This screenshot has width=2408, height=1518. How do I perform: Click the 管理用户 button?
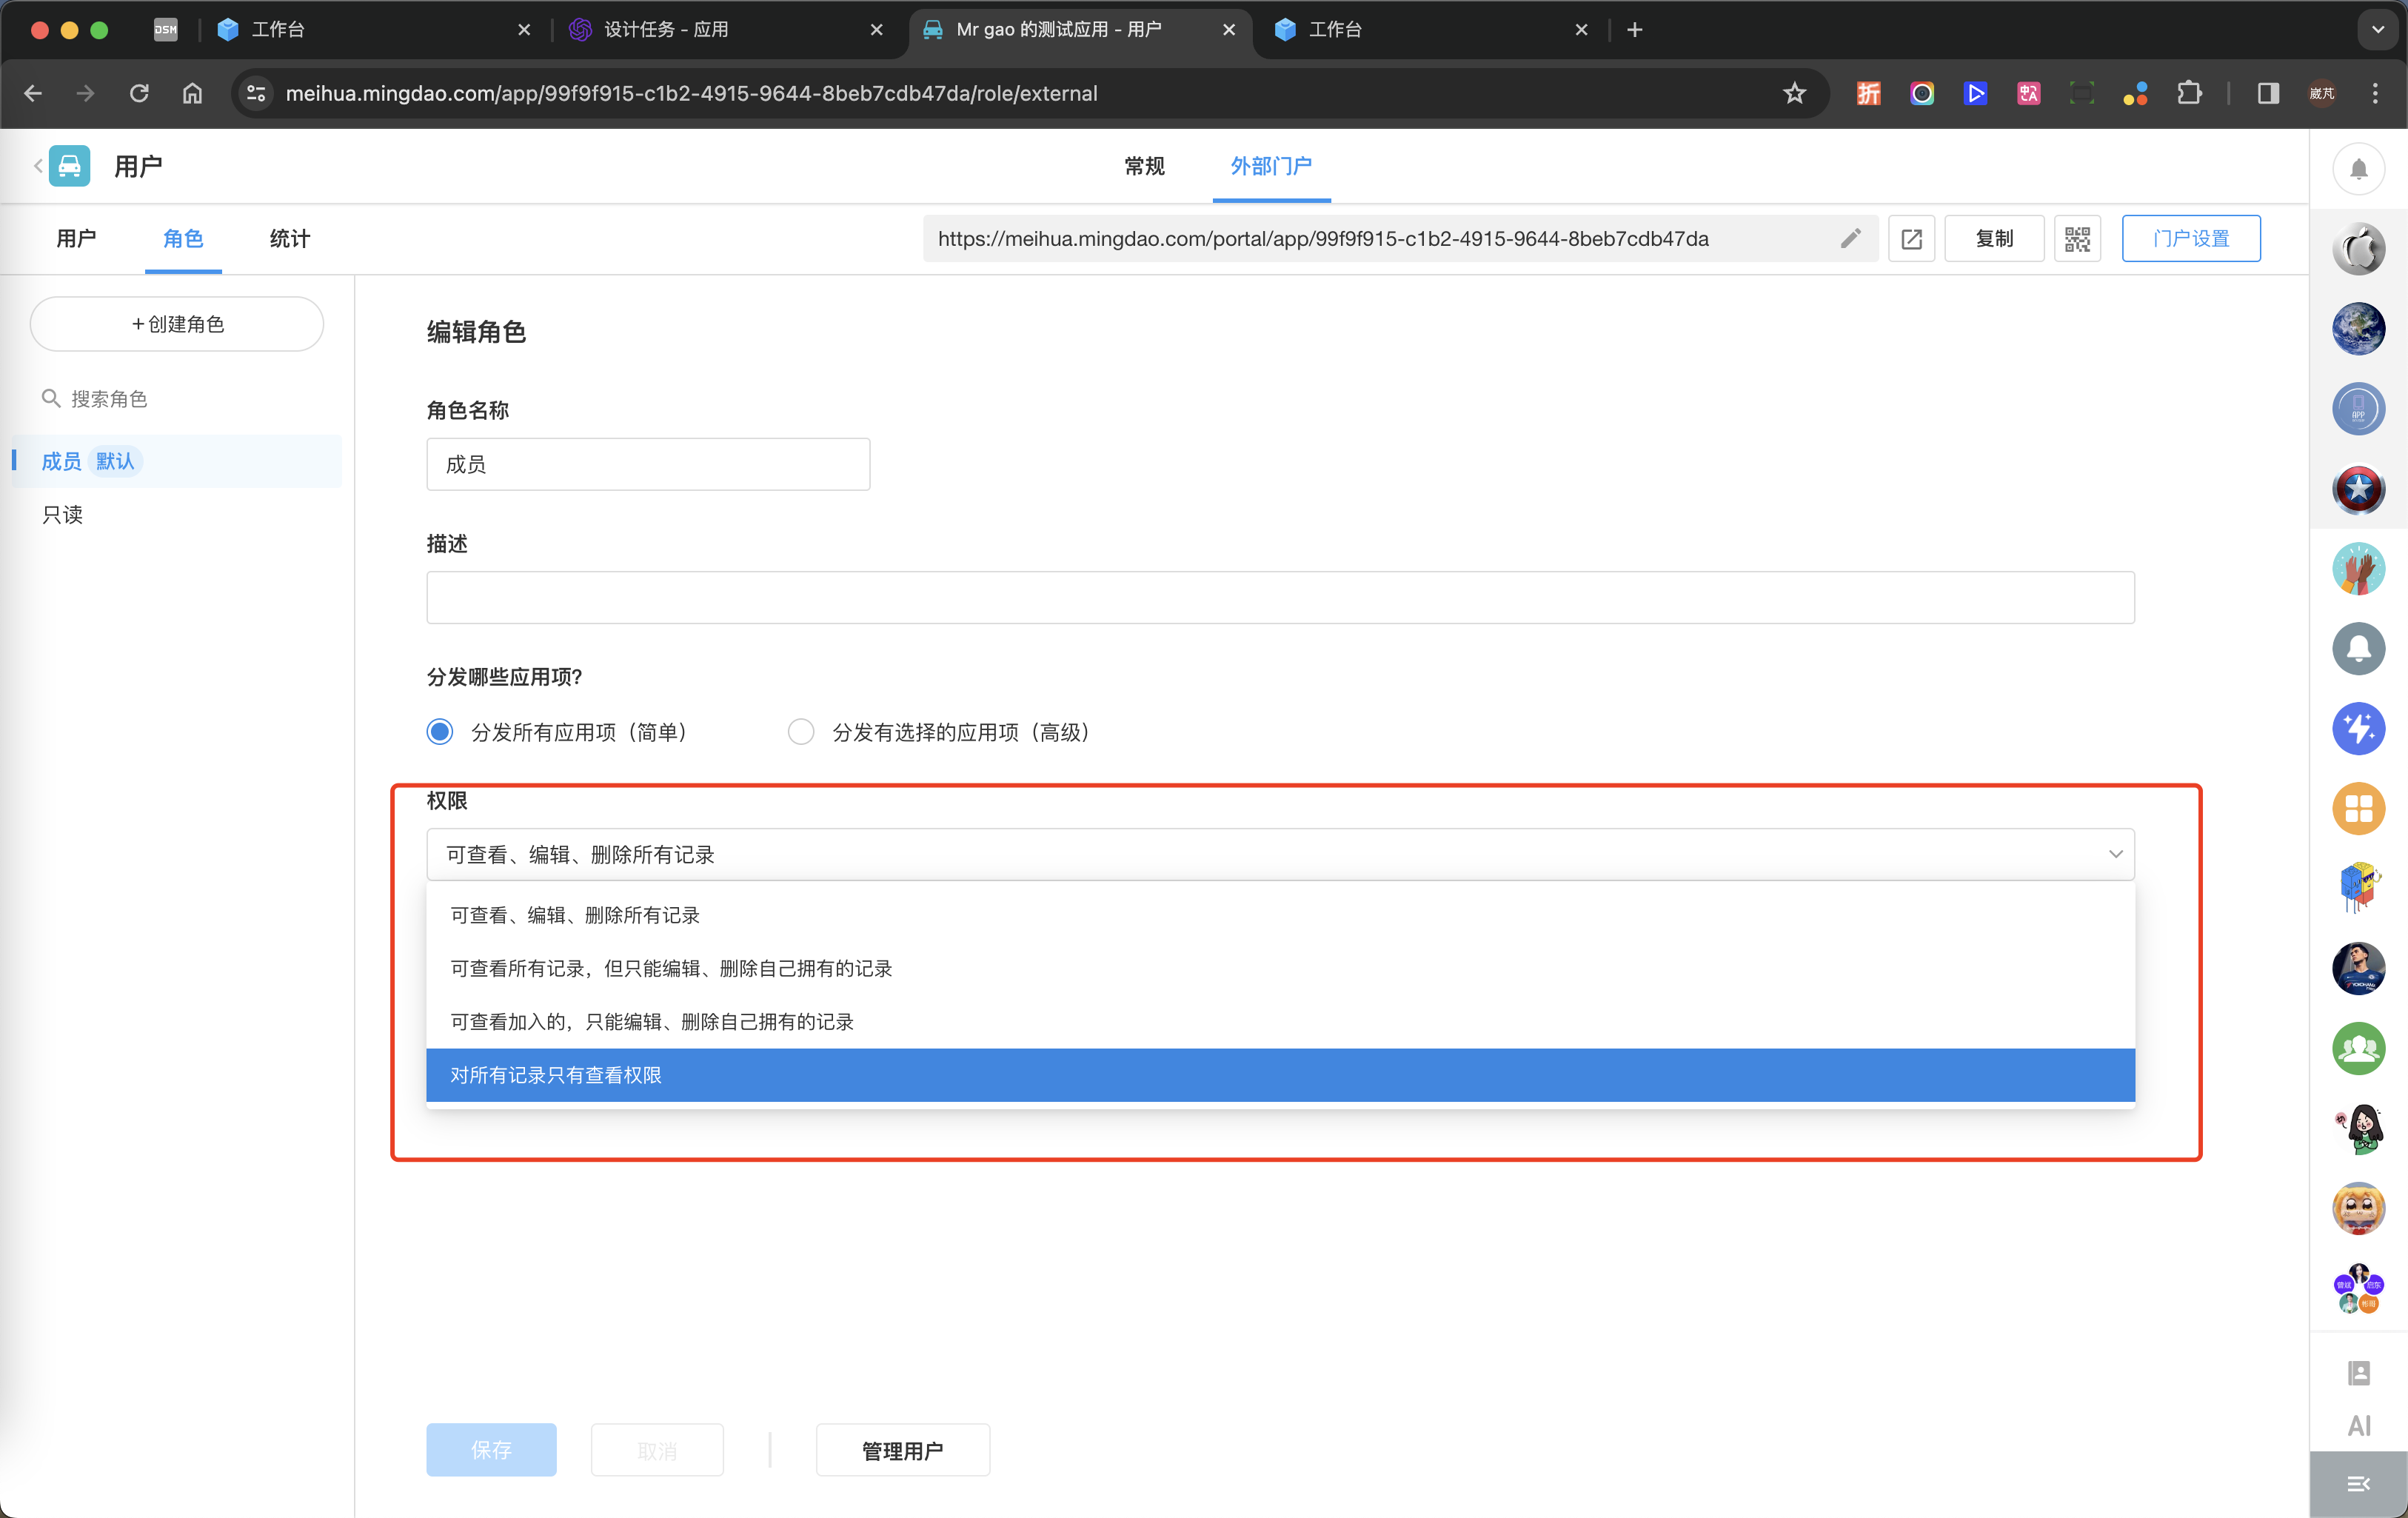902,1450
